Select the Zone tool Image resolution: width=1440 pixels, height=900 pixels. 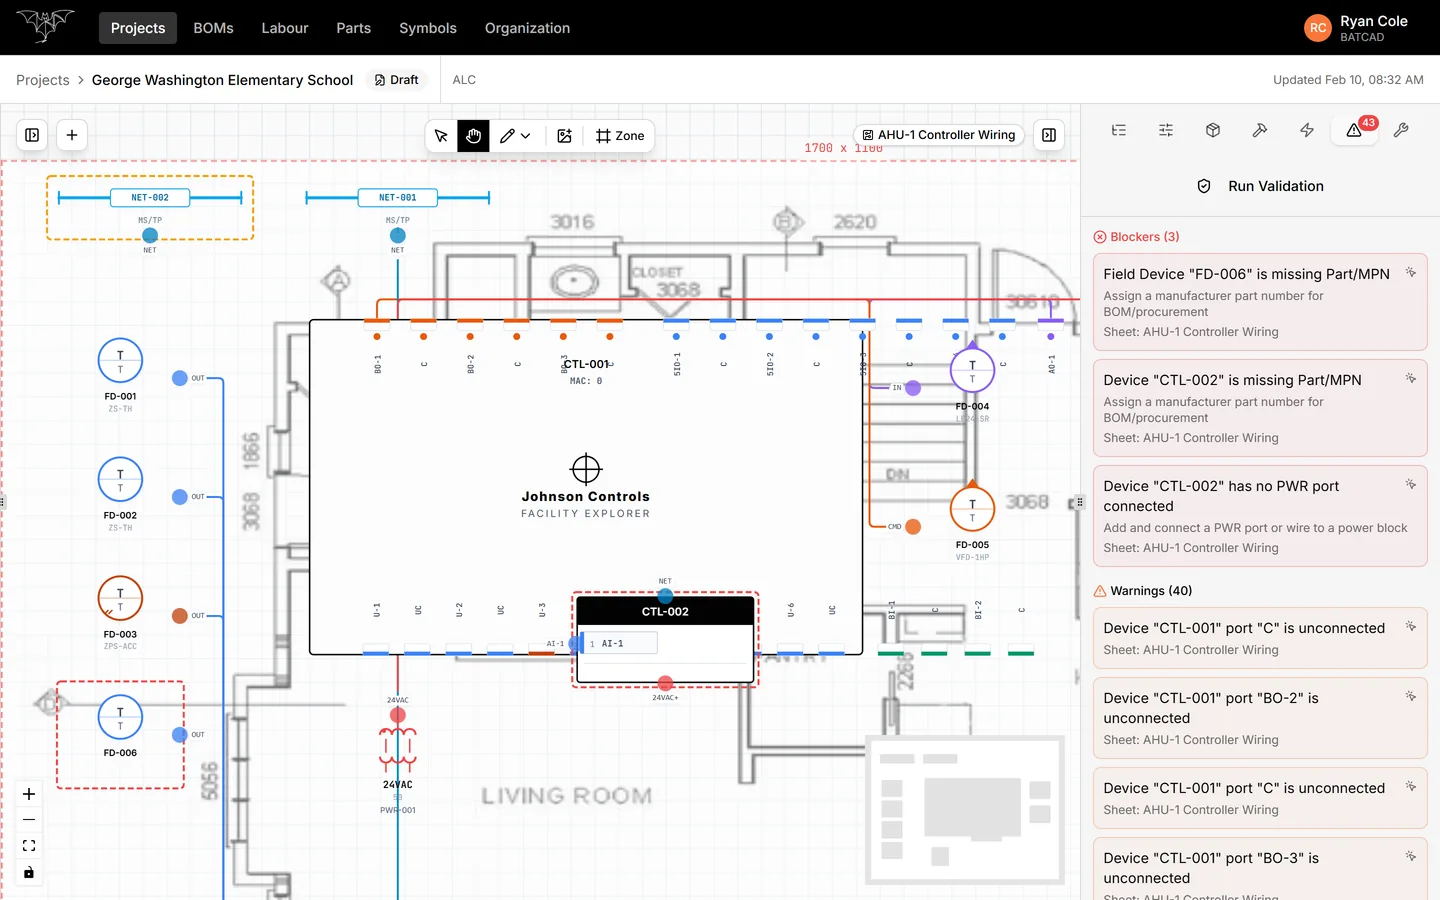(620, 136)
